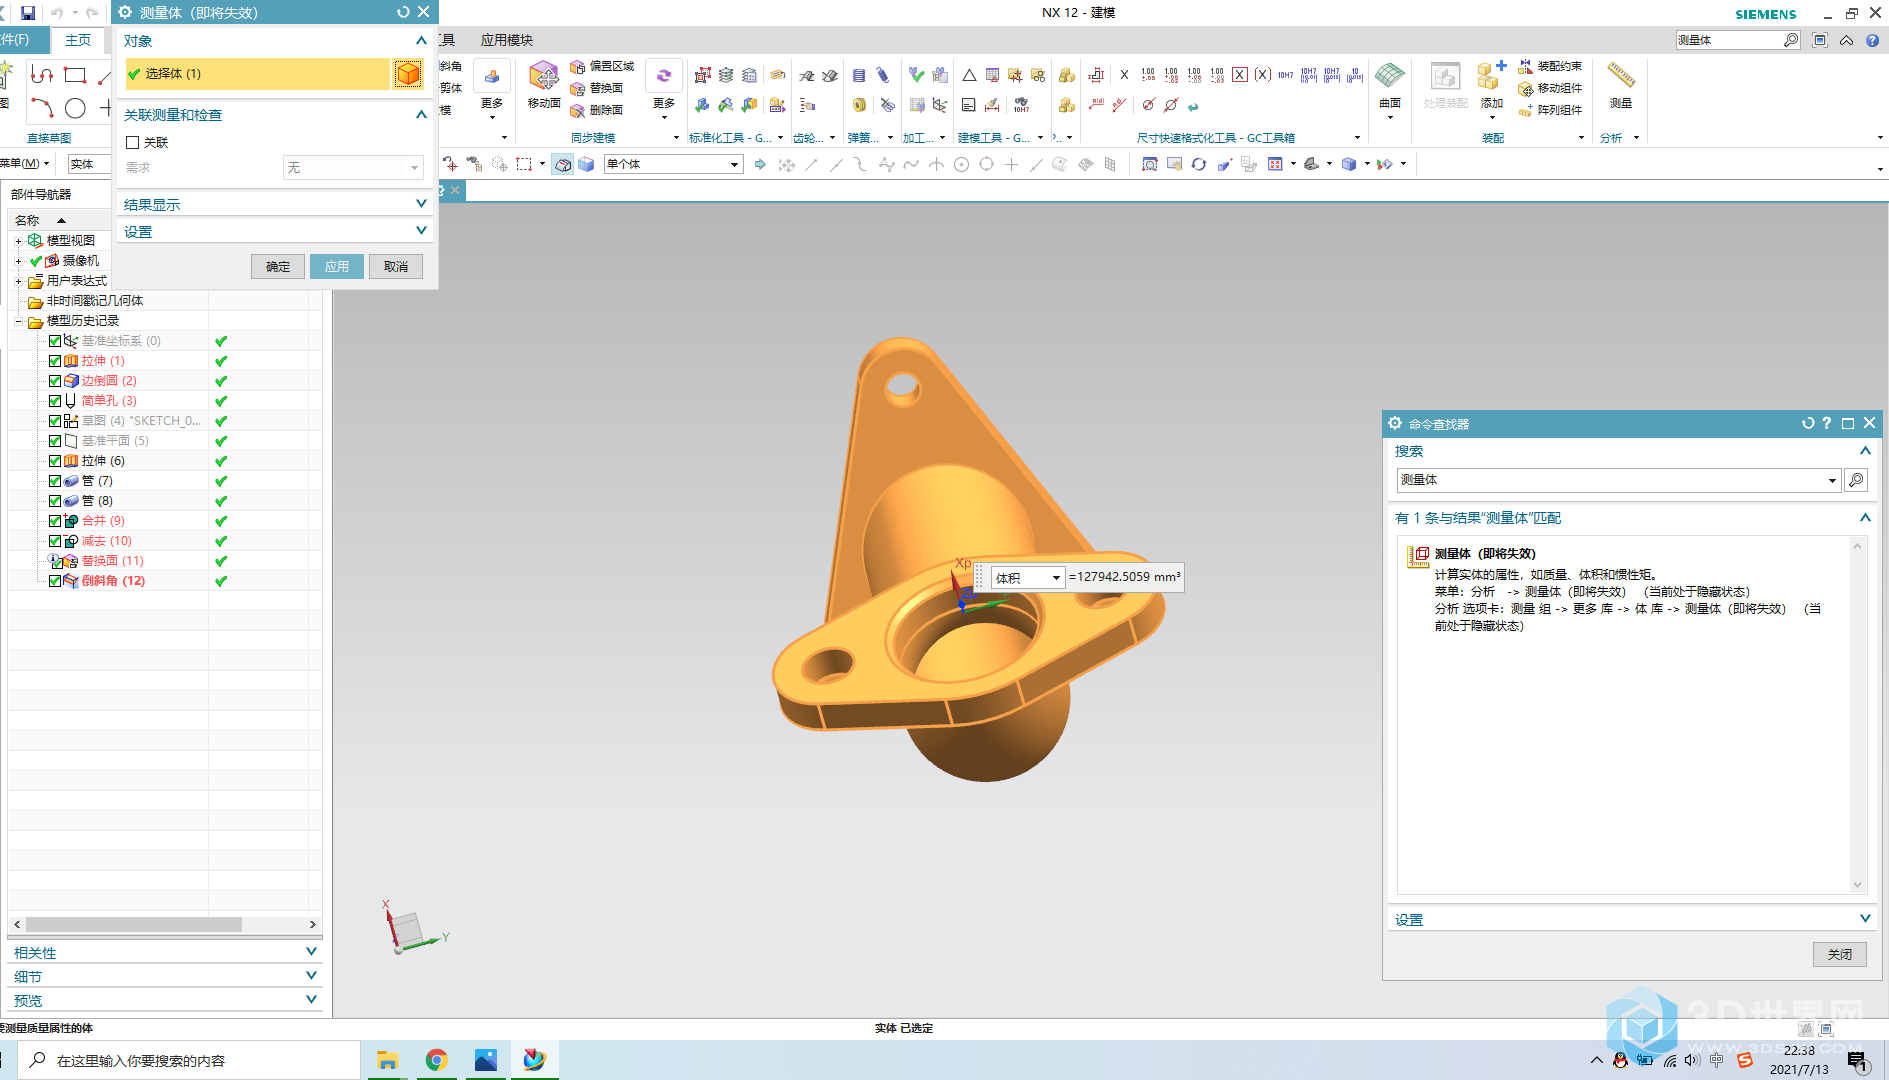Image resolution: width=1889 pixels, height=1080 pixels.
Task: Uncheck 简单孔 (3) feature checkbox
Action: pos(55,401)
